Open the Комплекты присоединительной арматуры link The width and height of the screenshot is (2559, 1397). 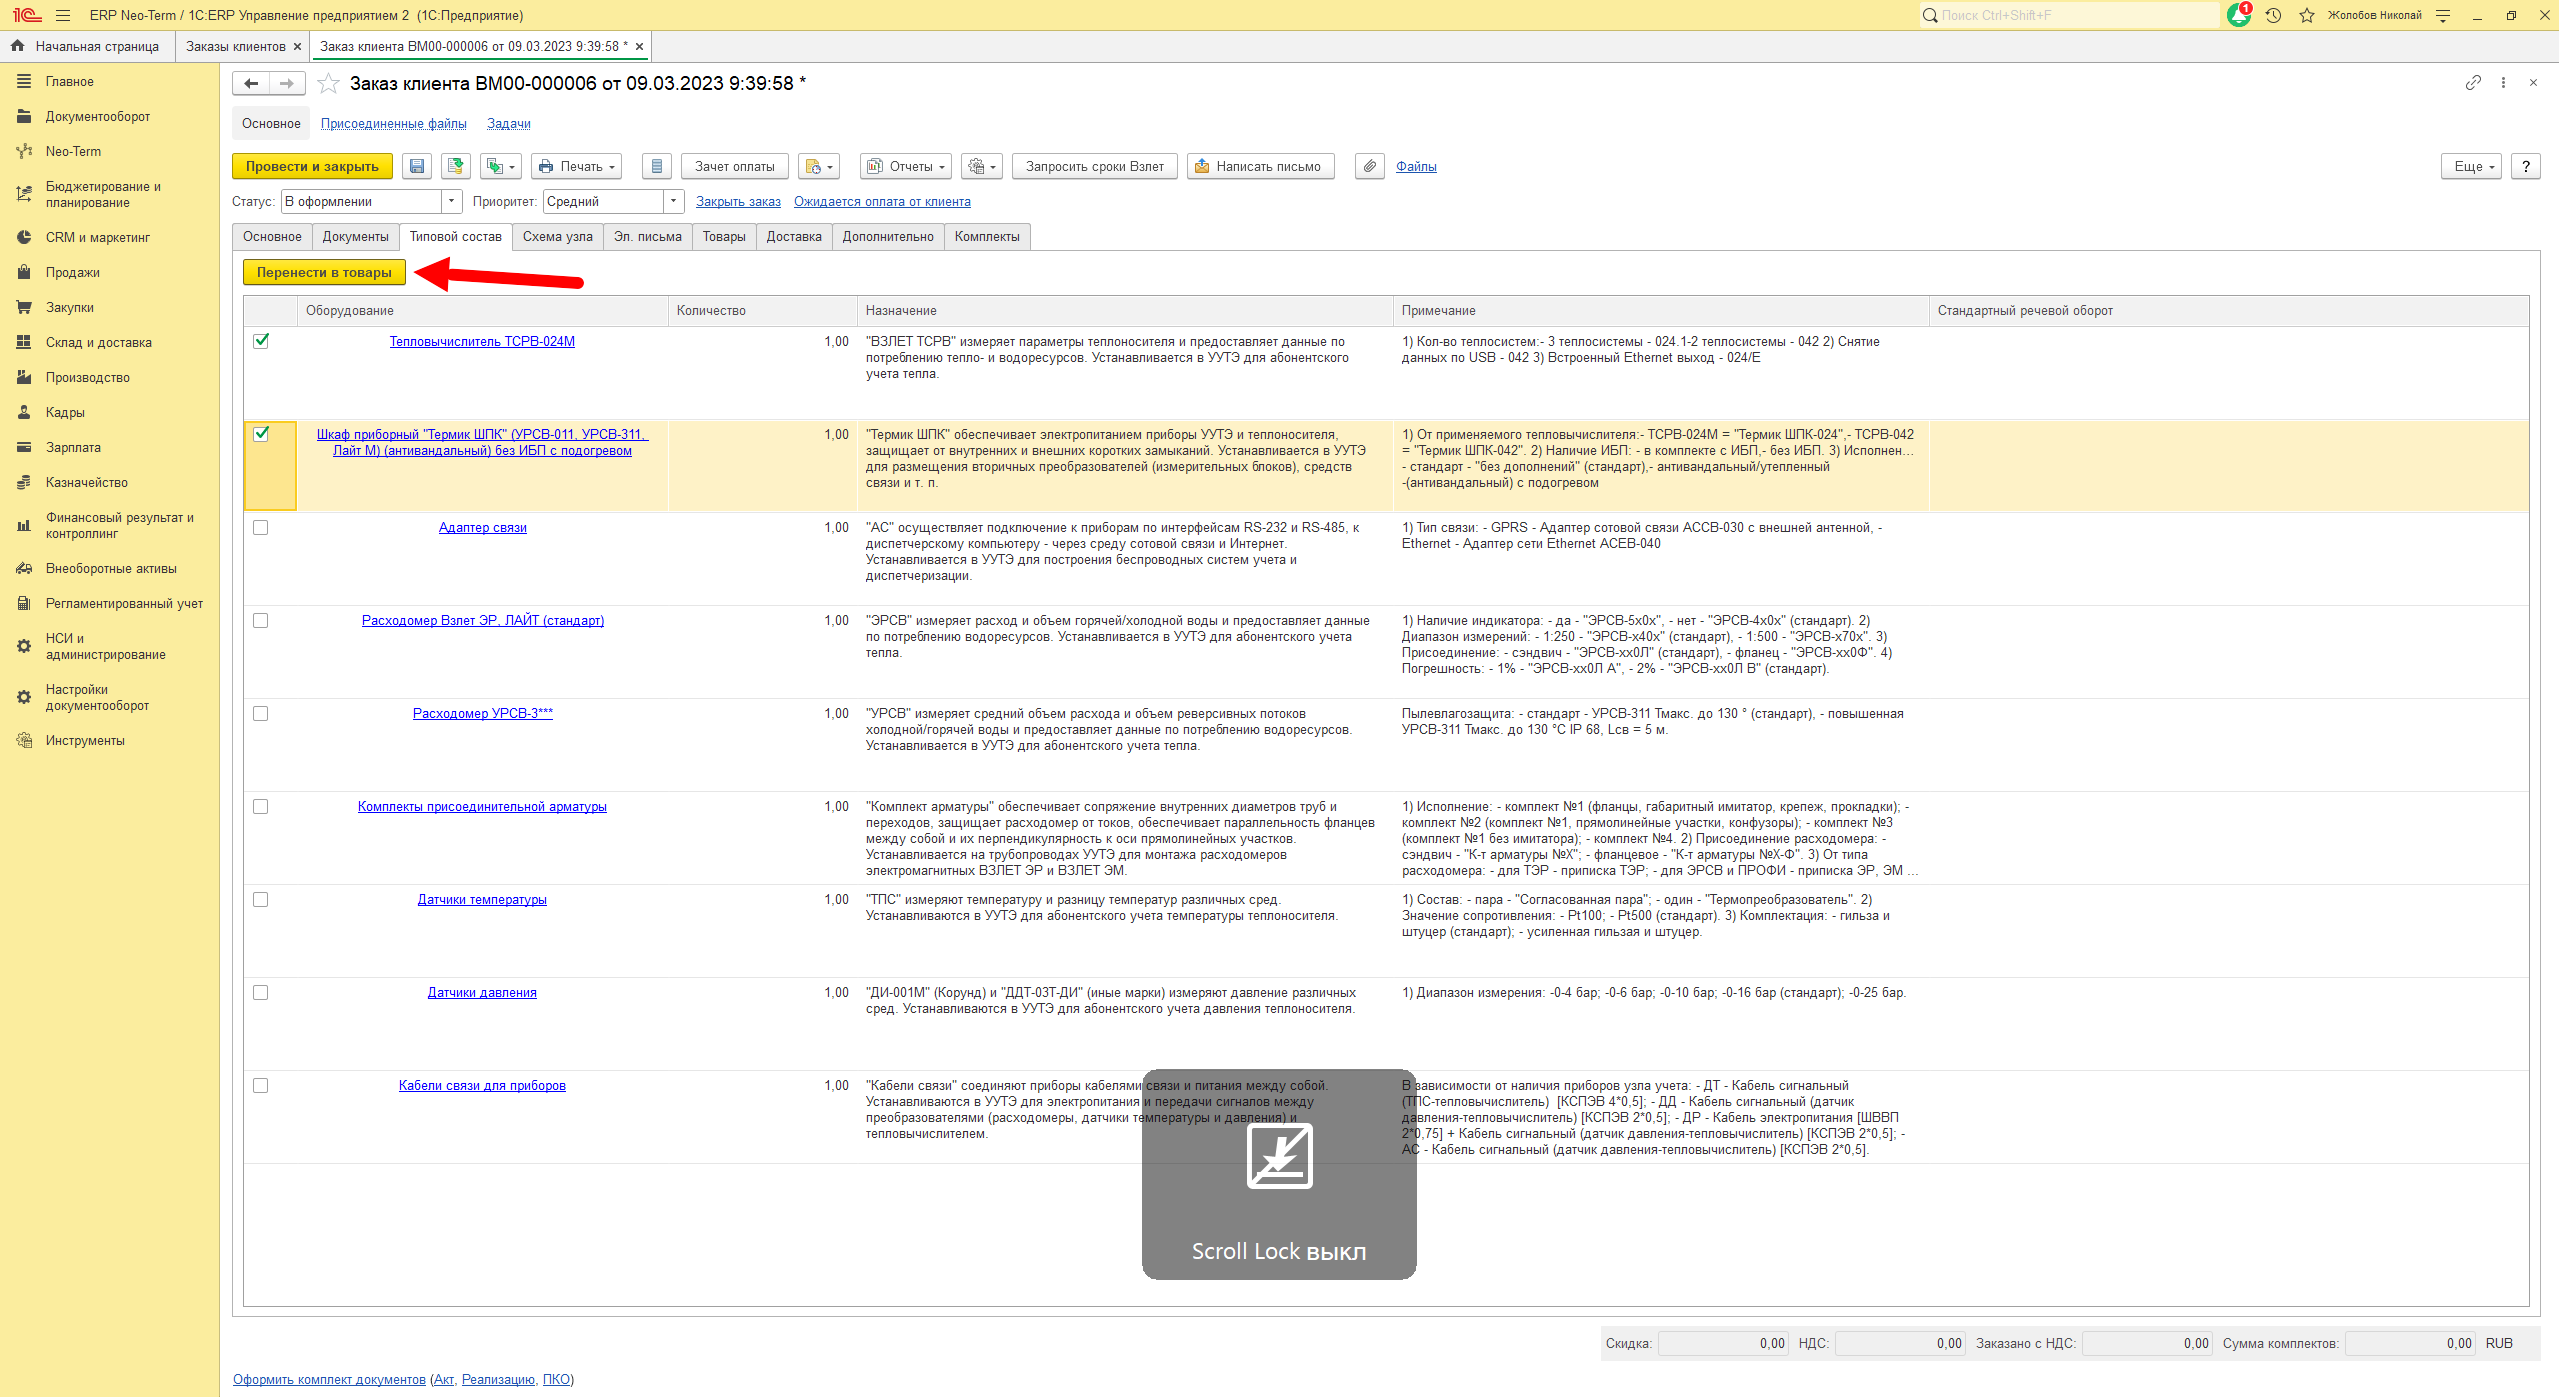point(482,806)
